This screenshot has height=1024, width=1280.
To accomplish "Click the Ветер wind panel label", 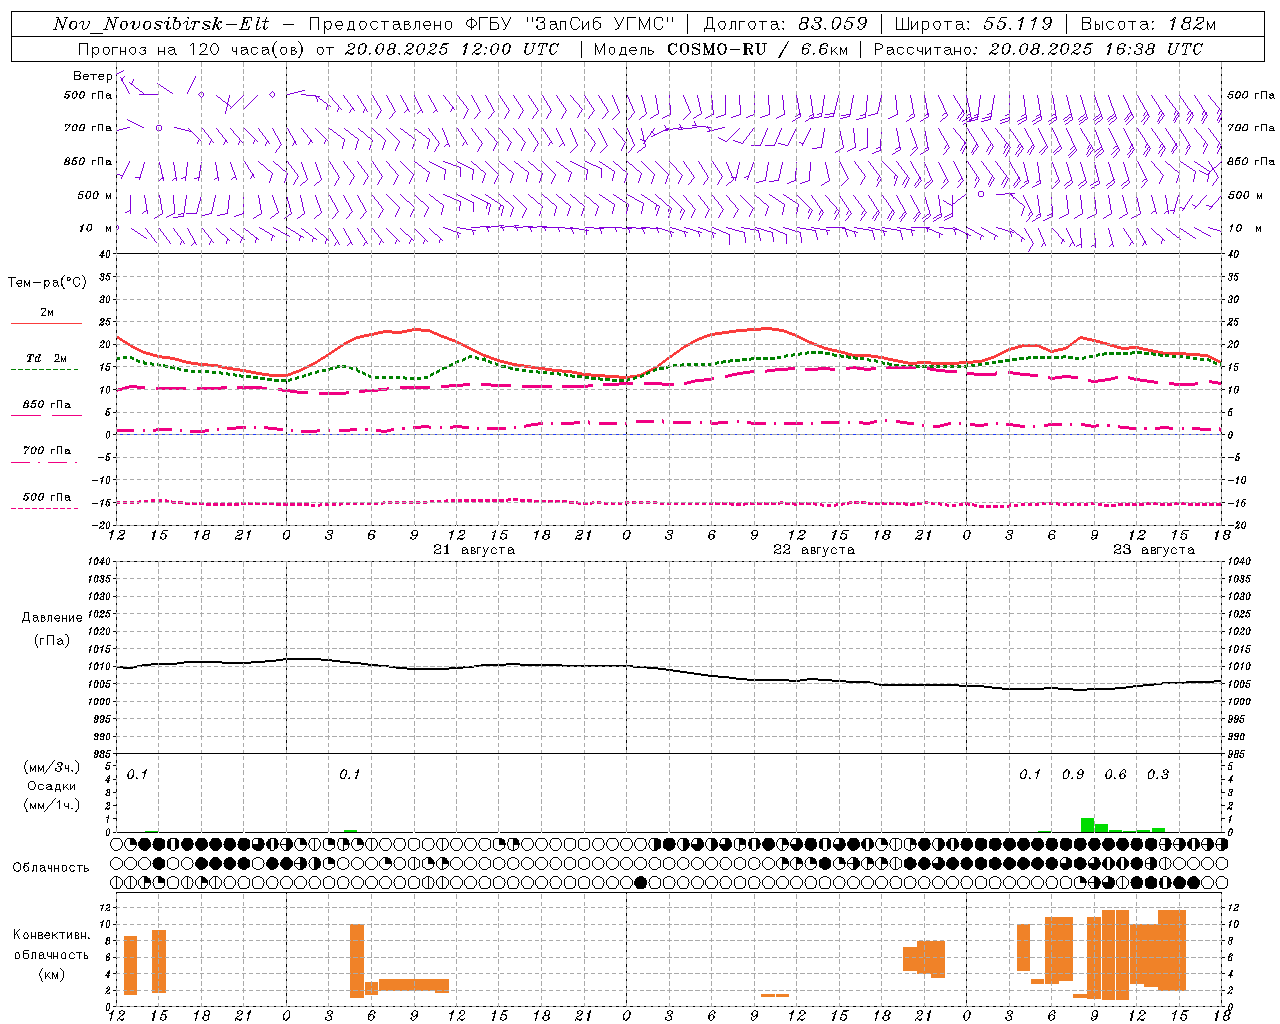I will (92, 76).
